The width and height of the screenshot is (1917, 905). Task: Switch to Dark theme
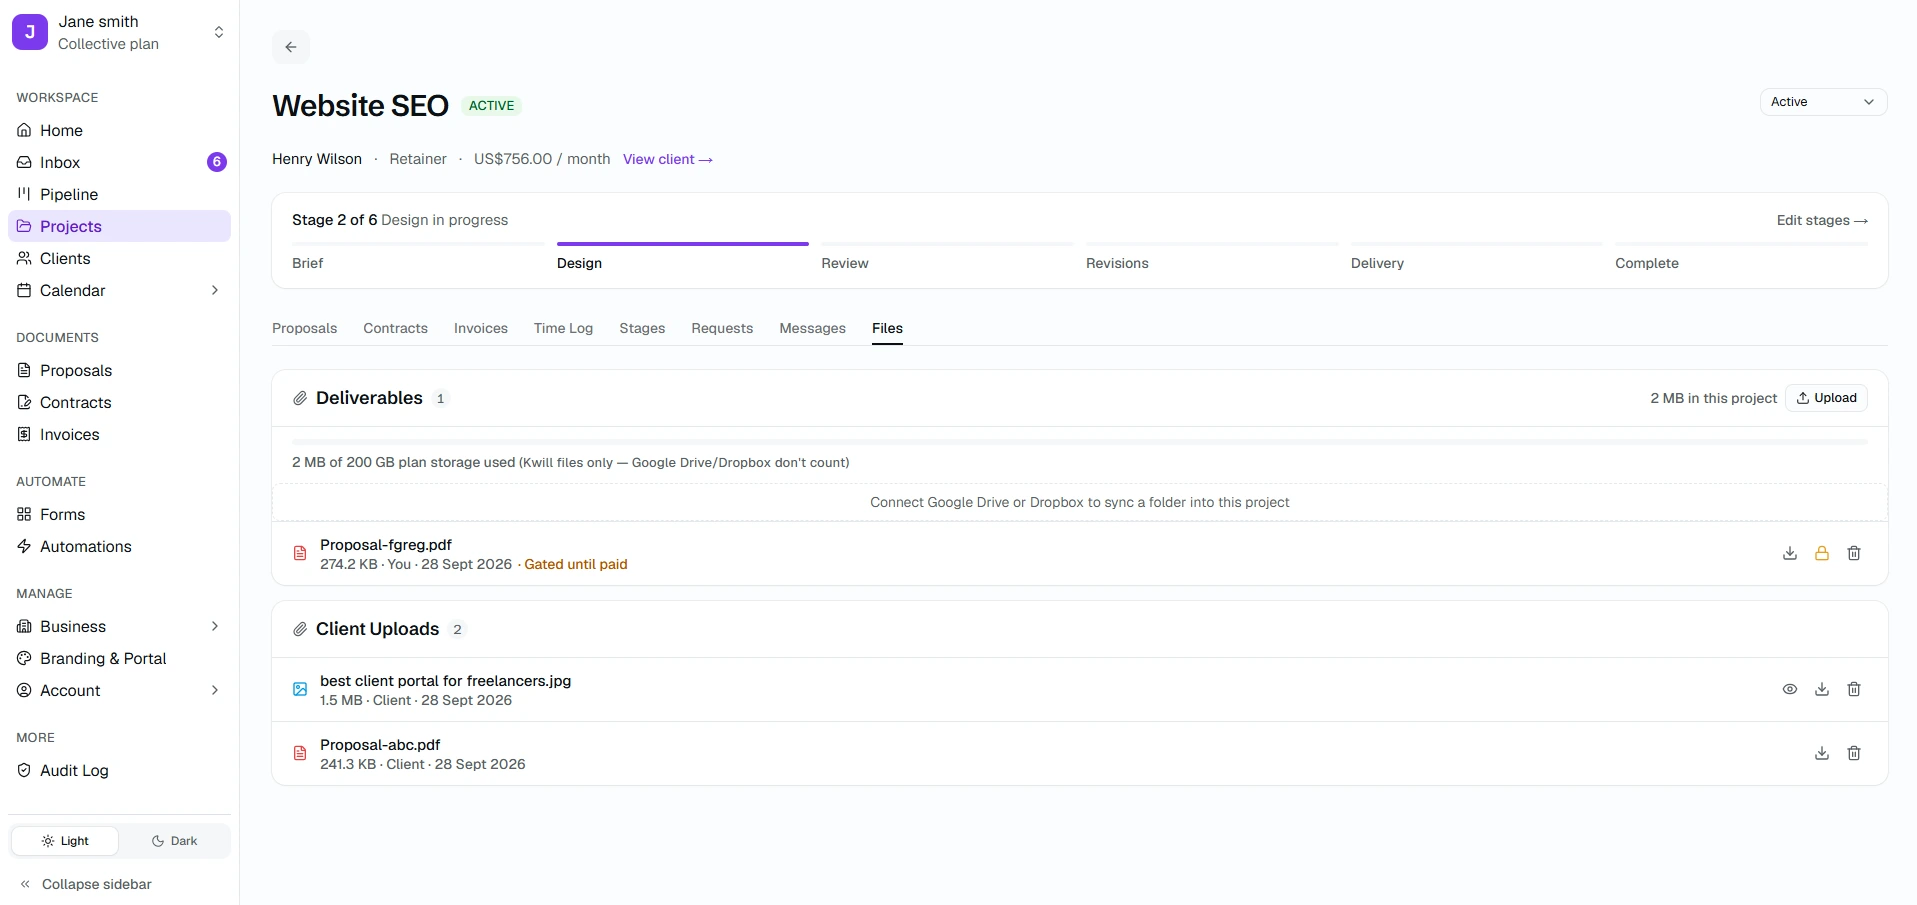[x=174, y=841]
